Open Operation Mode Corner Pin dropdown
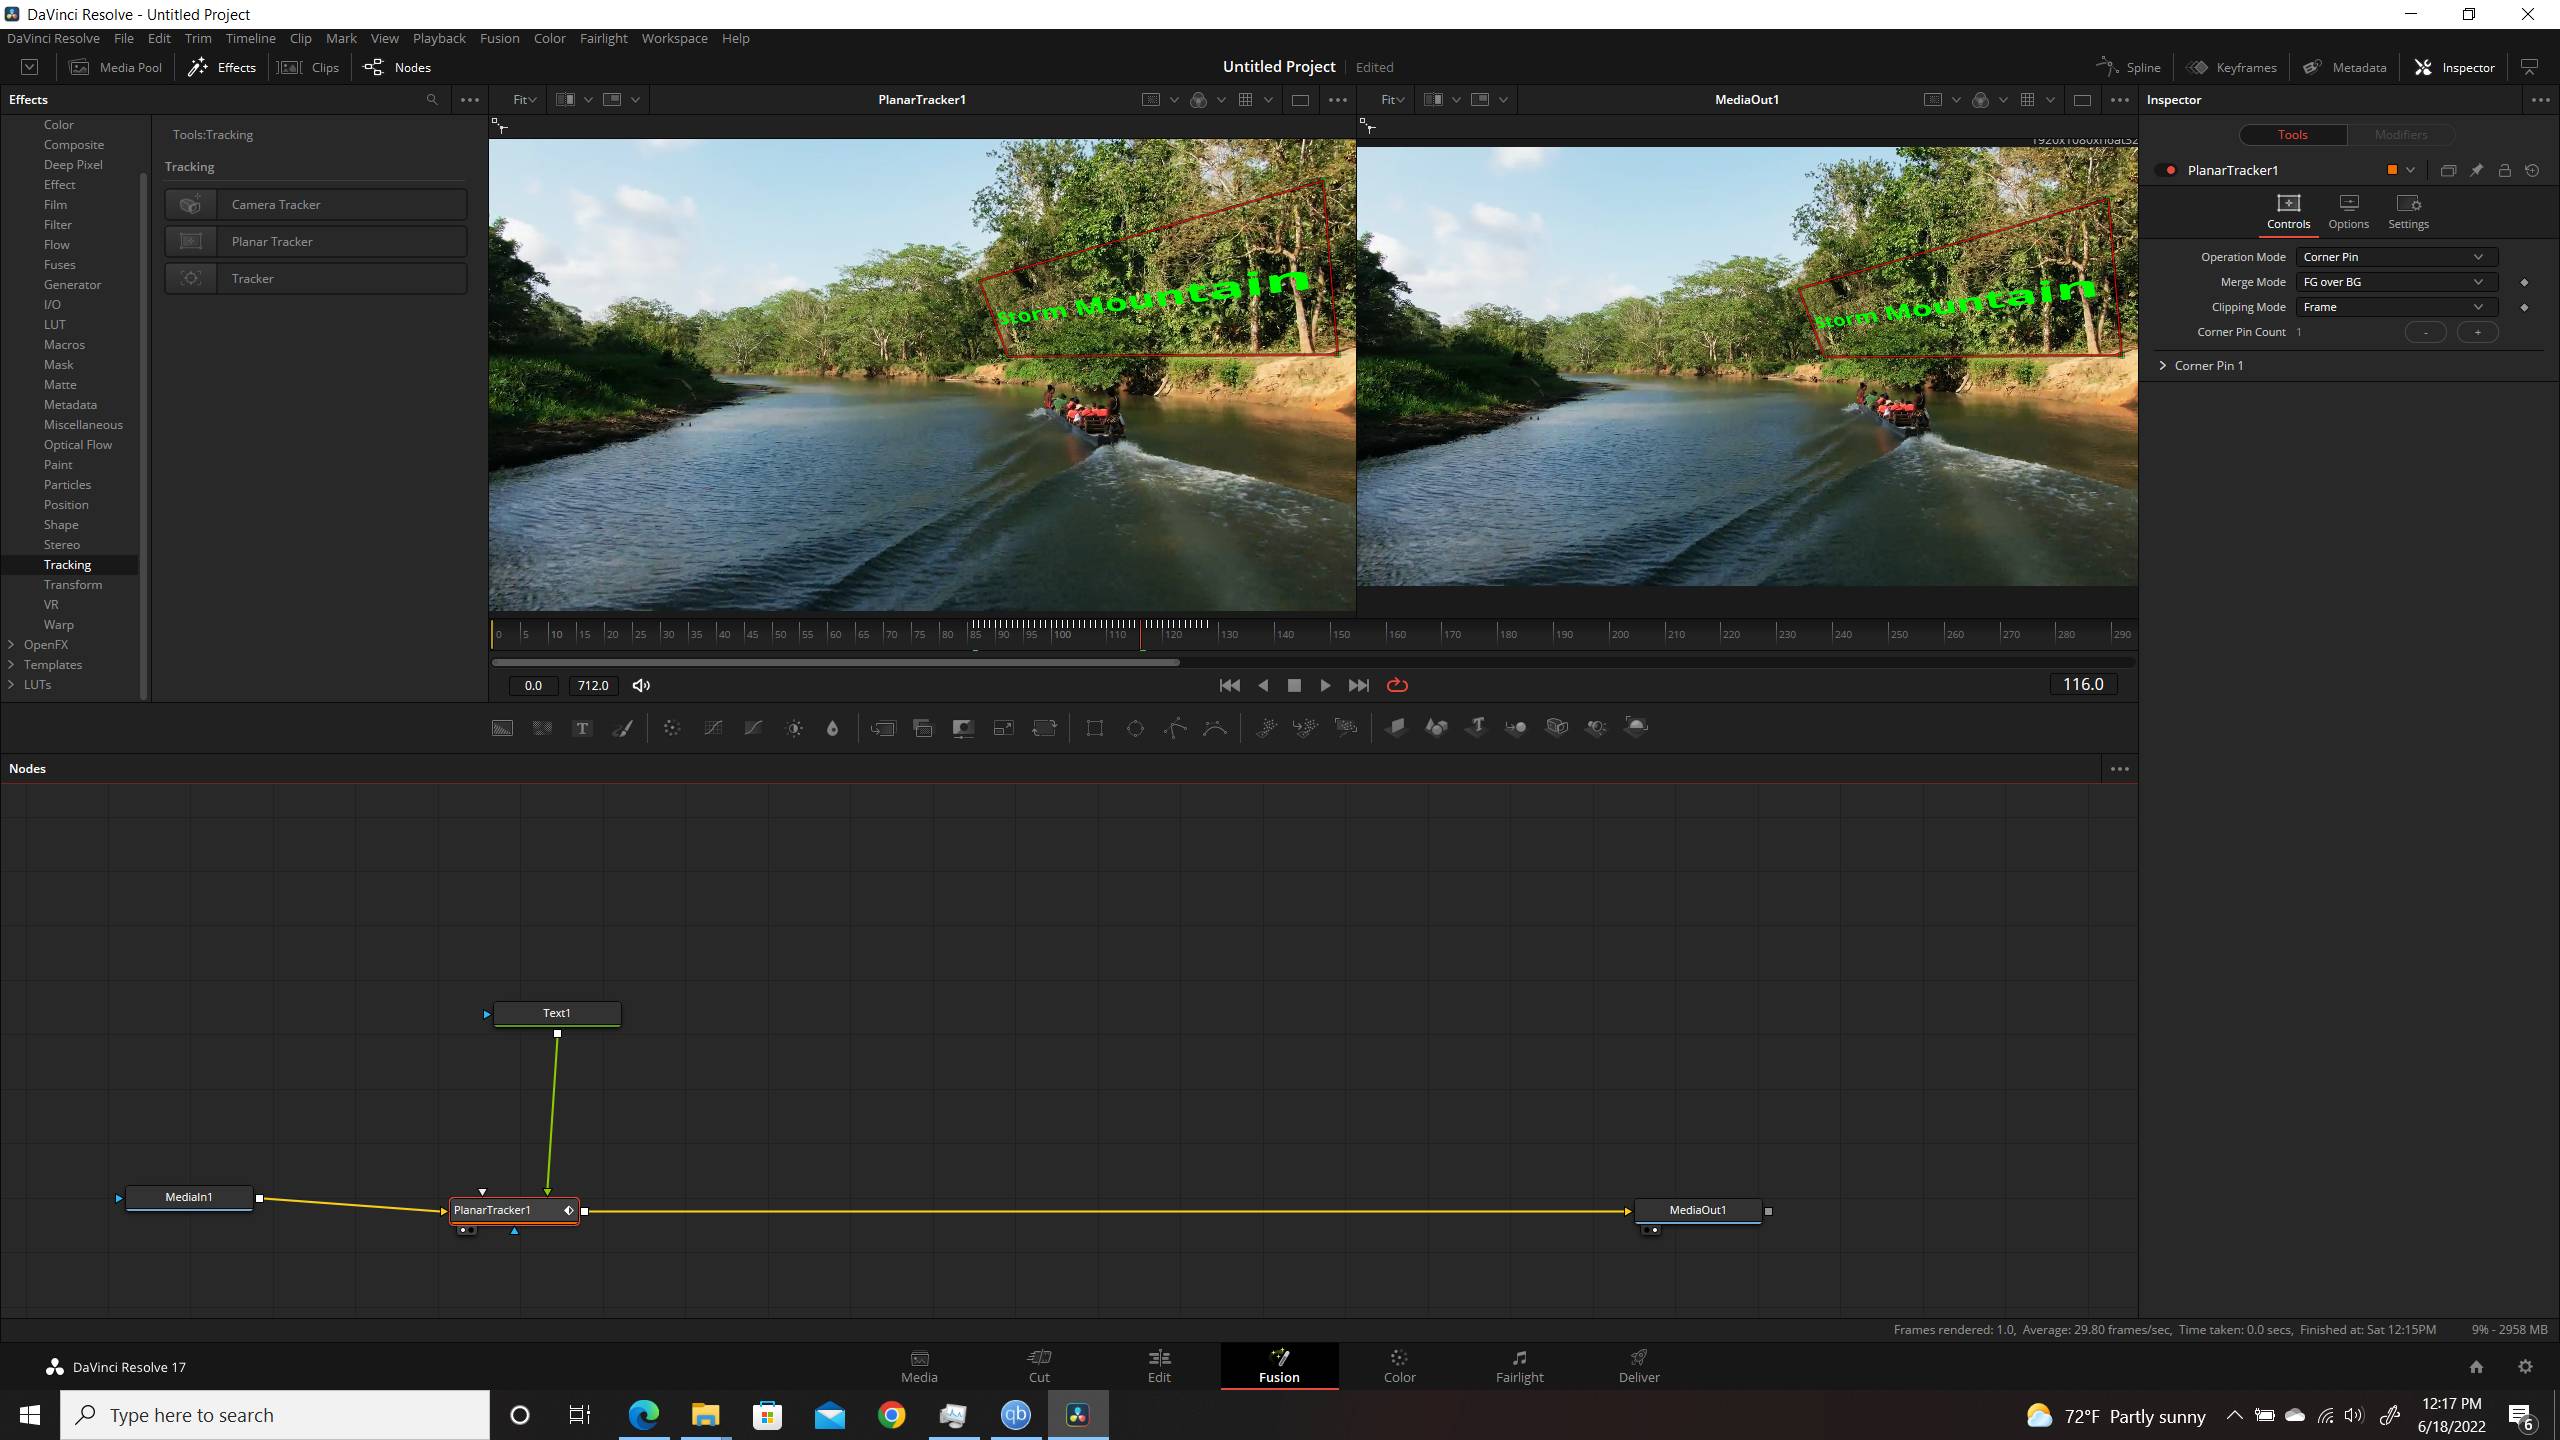This screenshot has width=2560, height=1440. pos(2396,257)
